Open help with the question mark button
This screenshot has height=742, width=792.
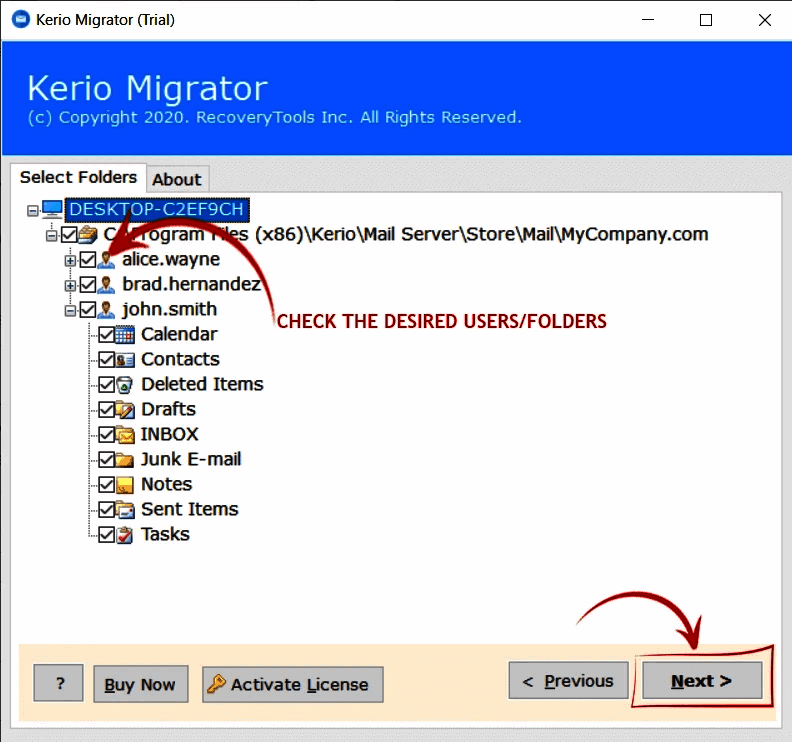coord(61,684)
